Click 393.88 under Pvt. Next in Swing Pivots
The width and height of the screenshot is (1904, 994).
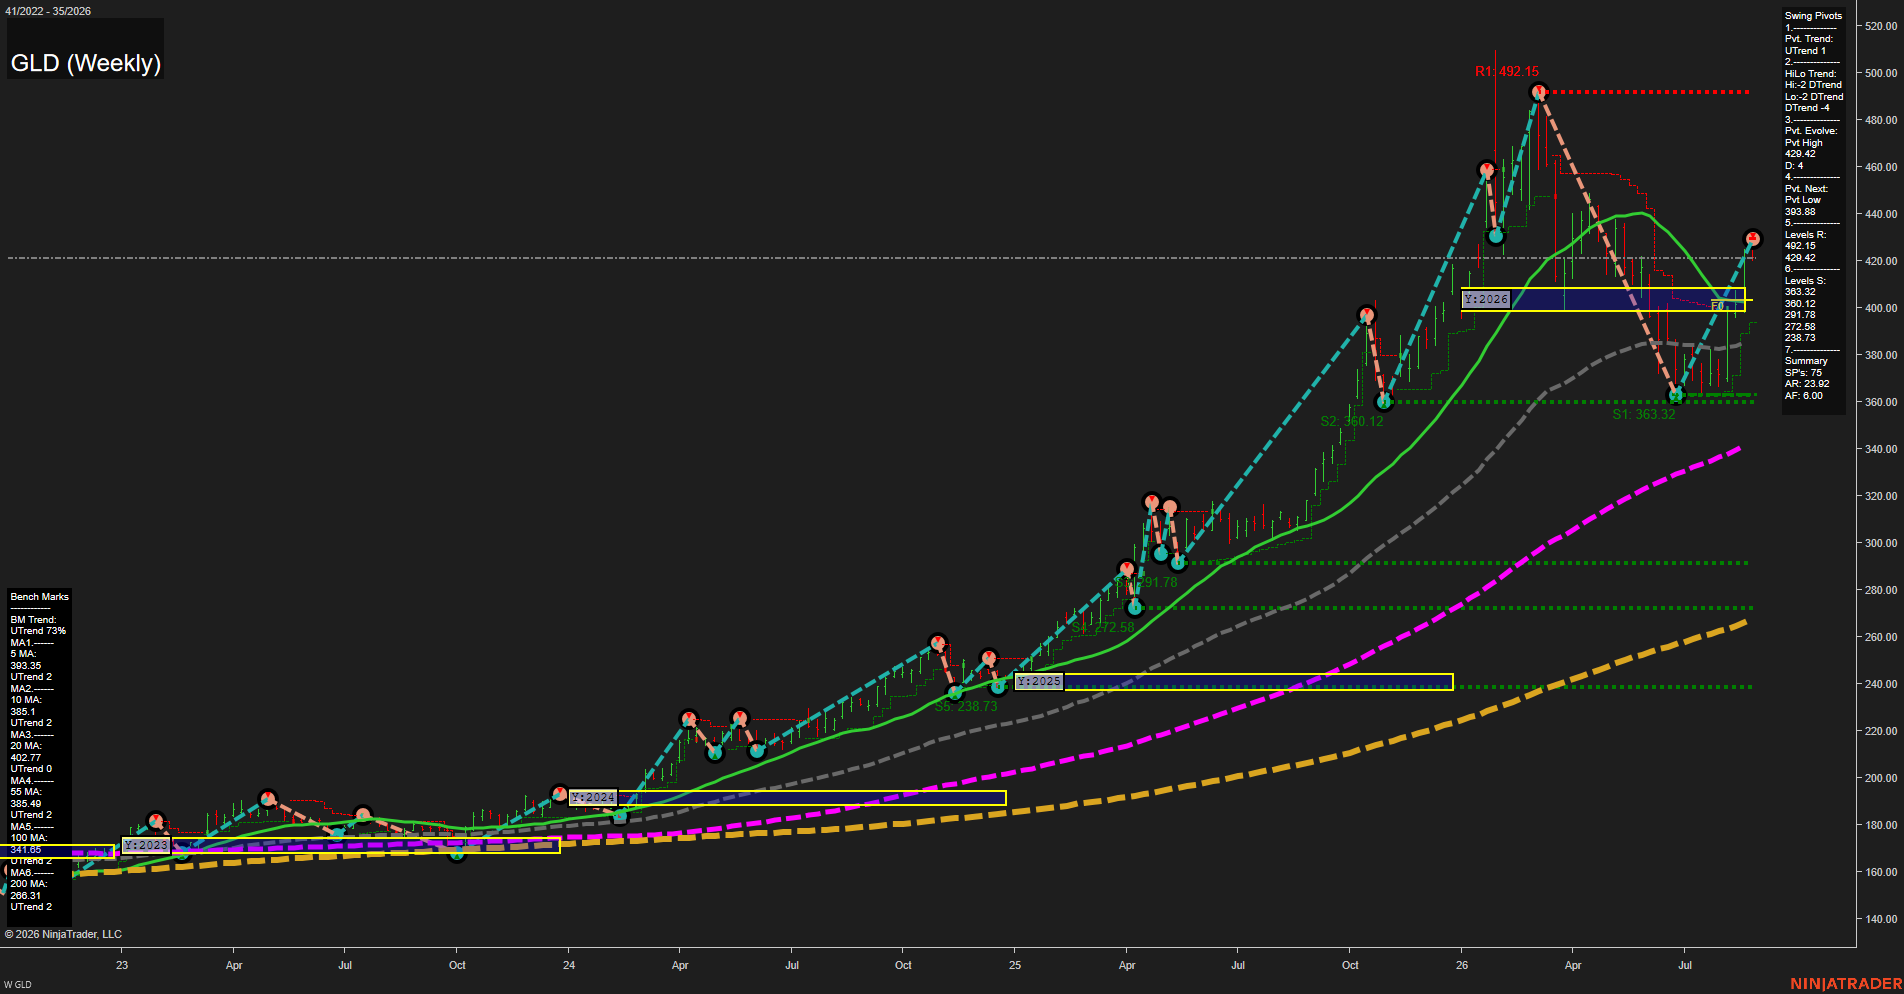(1800, 212)
